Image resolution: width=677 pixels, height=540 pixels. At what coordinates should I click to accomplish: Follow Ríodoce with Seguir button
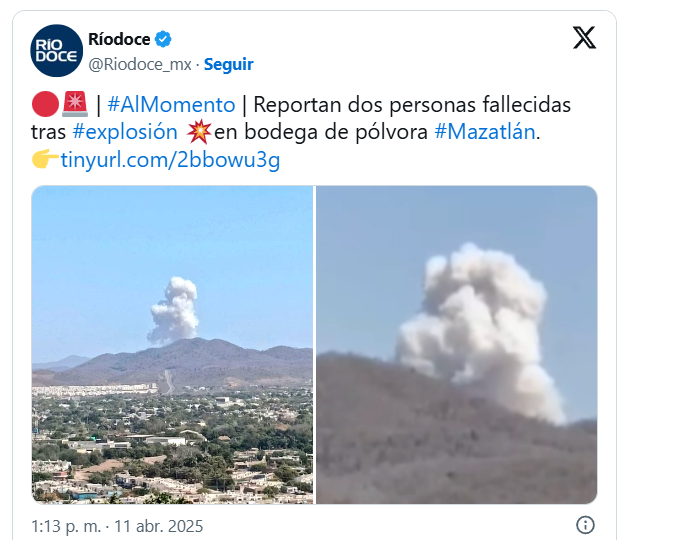pyautogui.click(x=228, y=64)
